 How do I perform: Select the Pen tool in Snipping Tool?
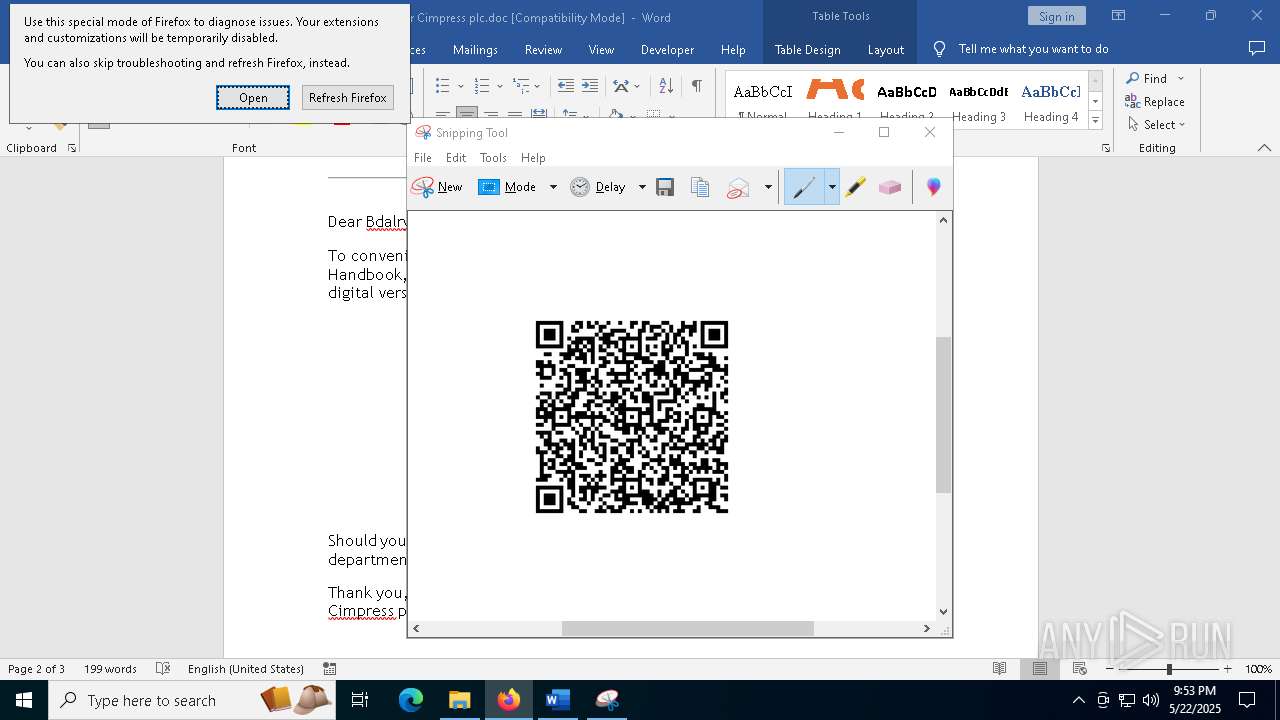pyautogui.click(x=804, y=187)
